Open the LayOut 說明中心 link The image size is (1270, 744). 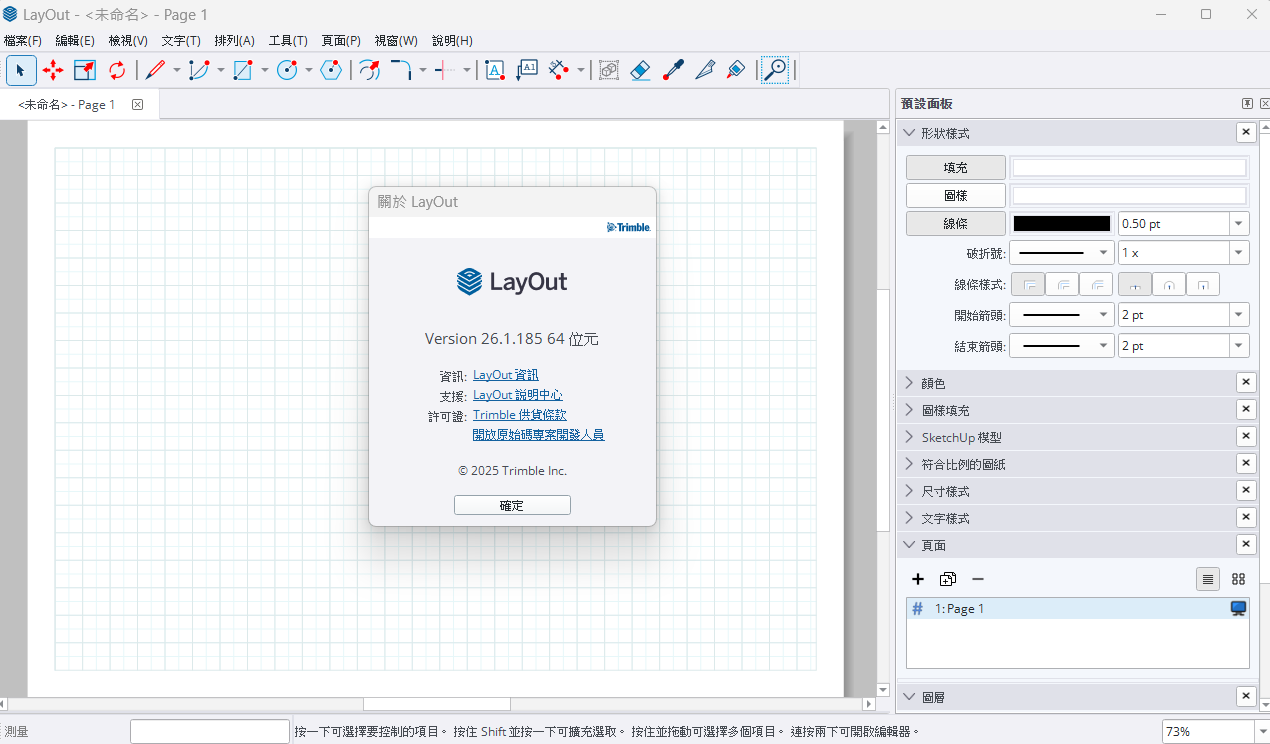[x=518, y=395]
